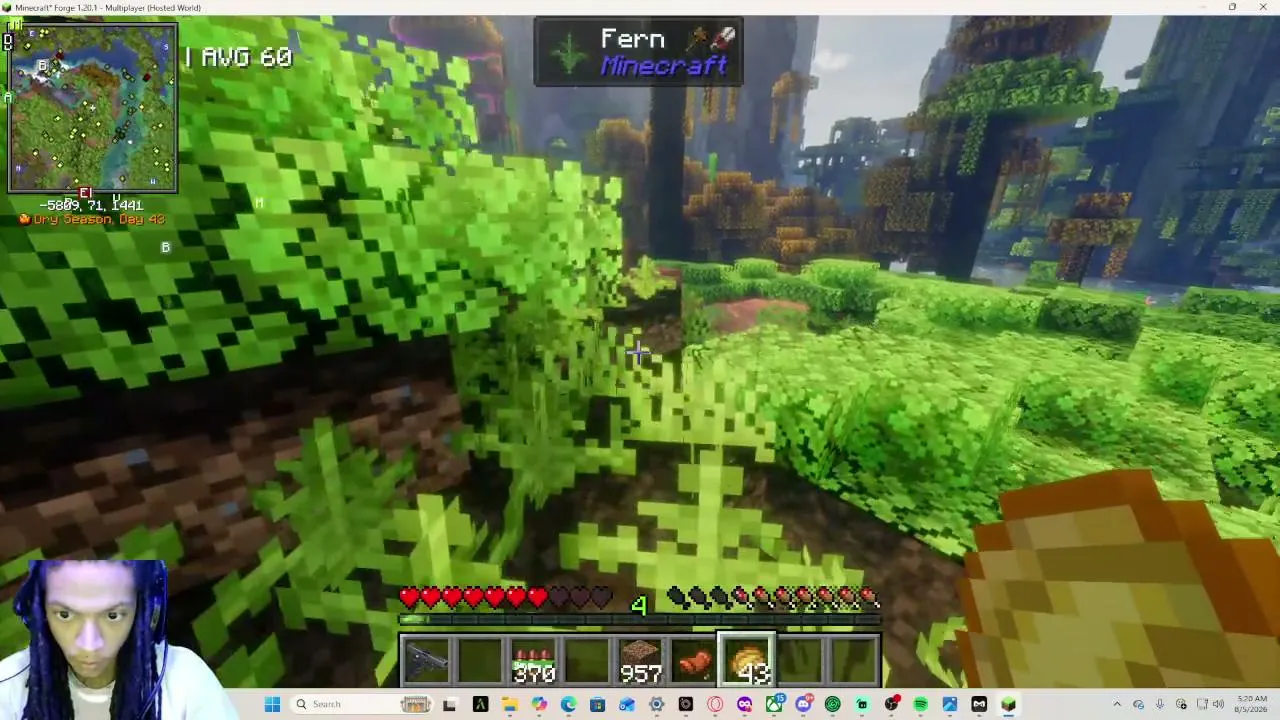This screenshot has width=1280, height=720.
Task: Select the highlighted food slot with 43
Action: pyautogui.click(x=747, y=662)
